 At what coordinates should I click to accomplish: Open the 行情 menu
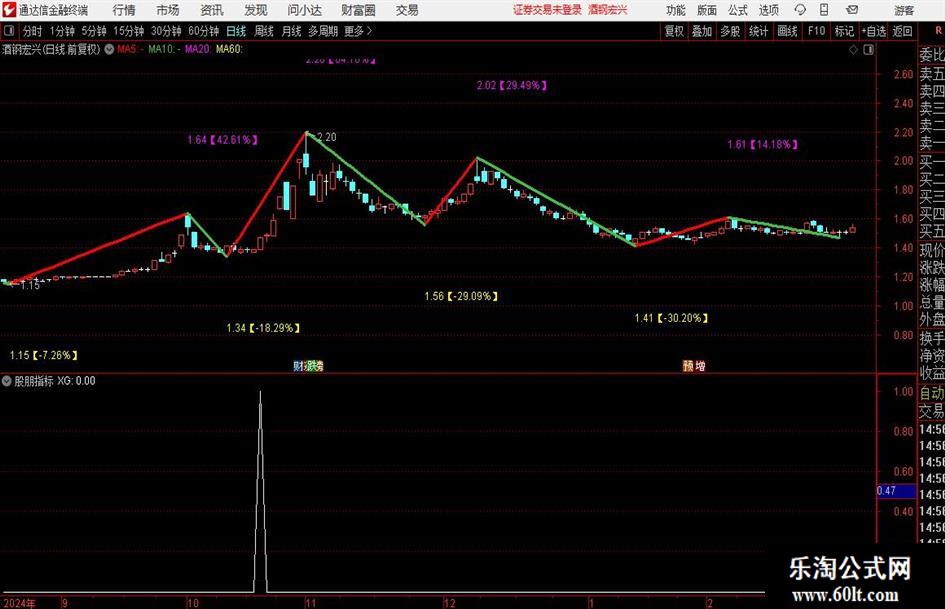tap(124, 10)
